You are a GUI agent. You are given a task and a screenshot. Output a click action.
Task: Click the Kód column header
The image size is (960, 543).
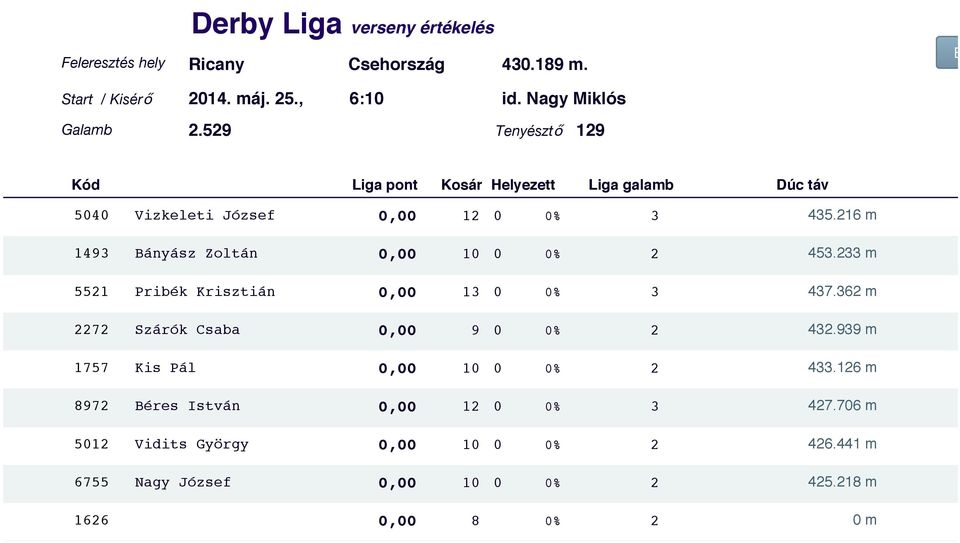click(86, 185)
